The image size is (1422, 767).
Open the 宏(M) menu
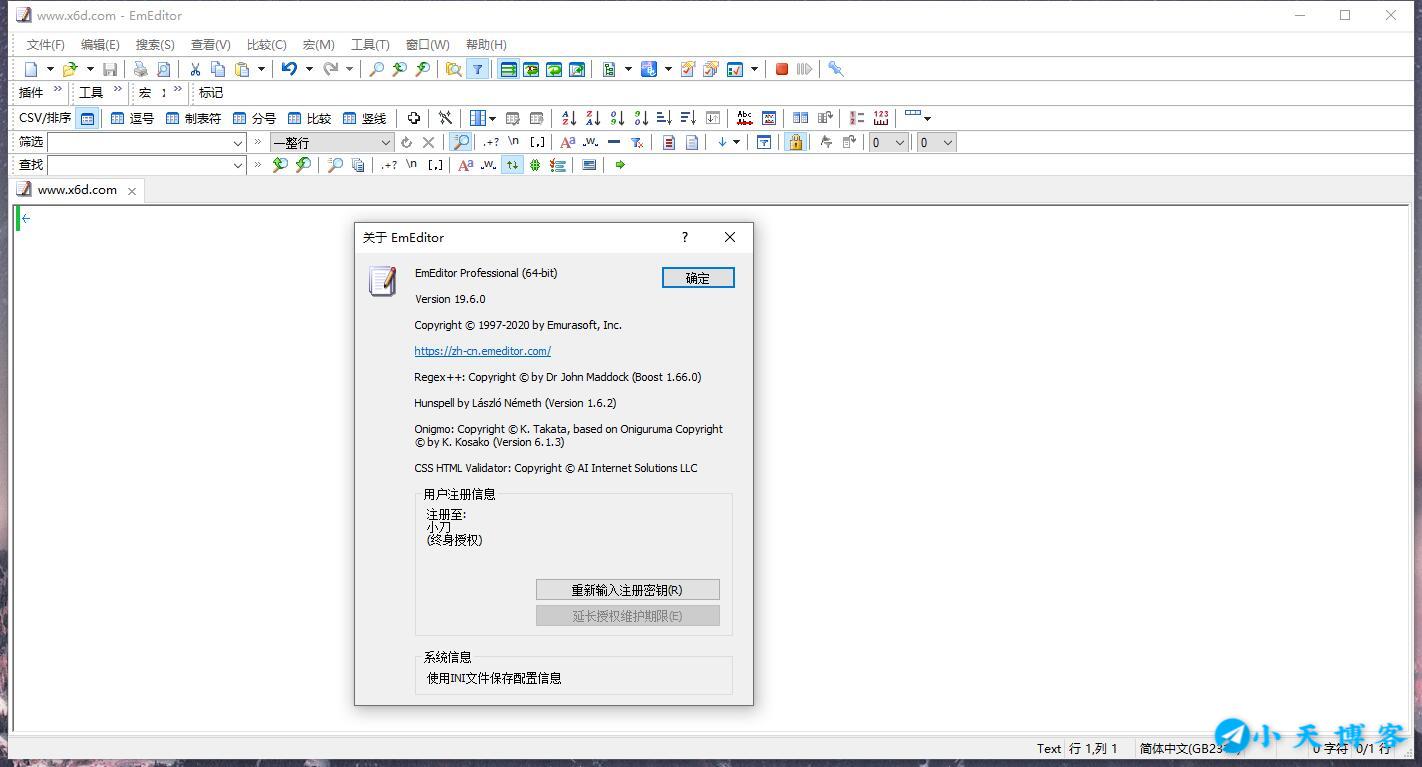[x=319, y=45]
